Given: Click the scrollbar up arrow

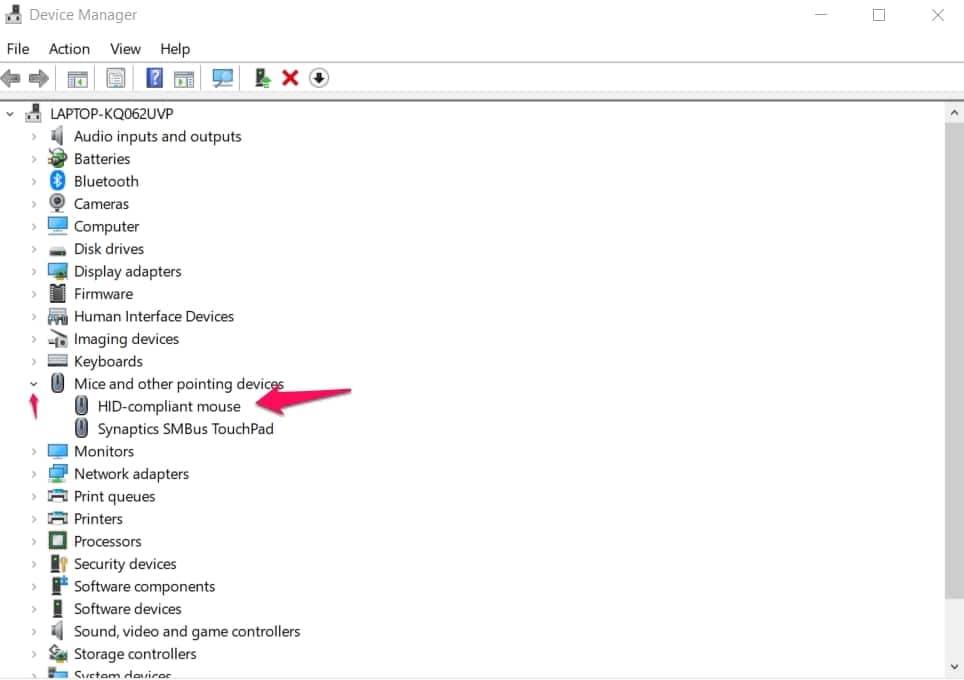Looking at the screenshot, I should 954,113.
